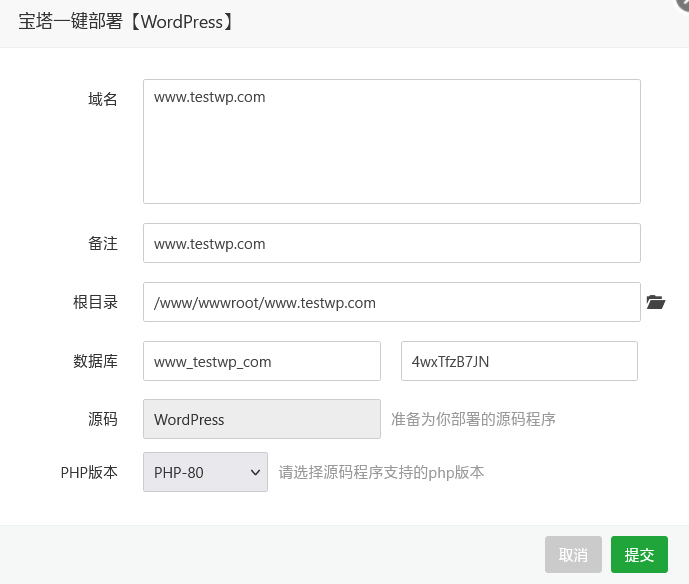689x584 pixels.
Task: Submit the deployment with 提交 button
Action: click(639, 555)
